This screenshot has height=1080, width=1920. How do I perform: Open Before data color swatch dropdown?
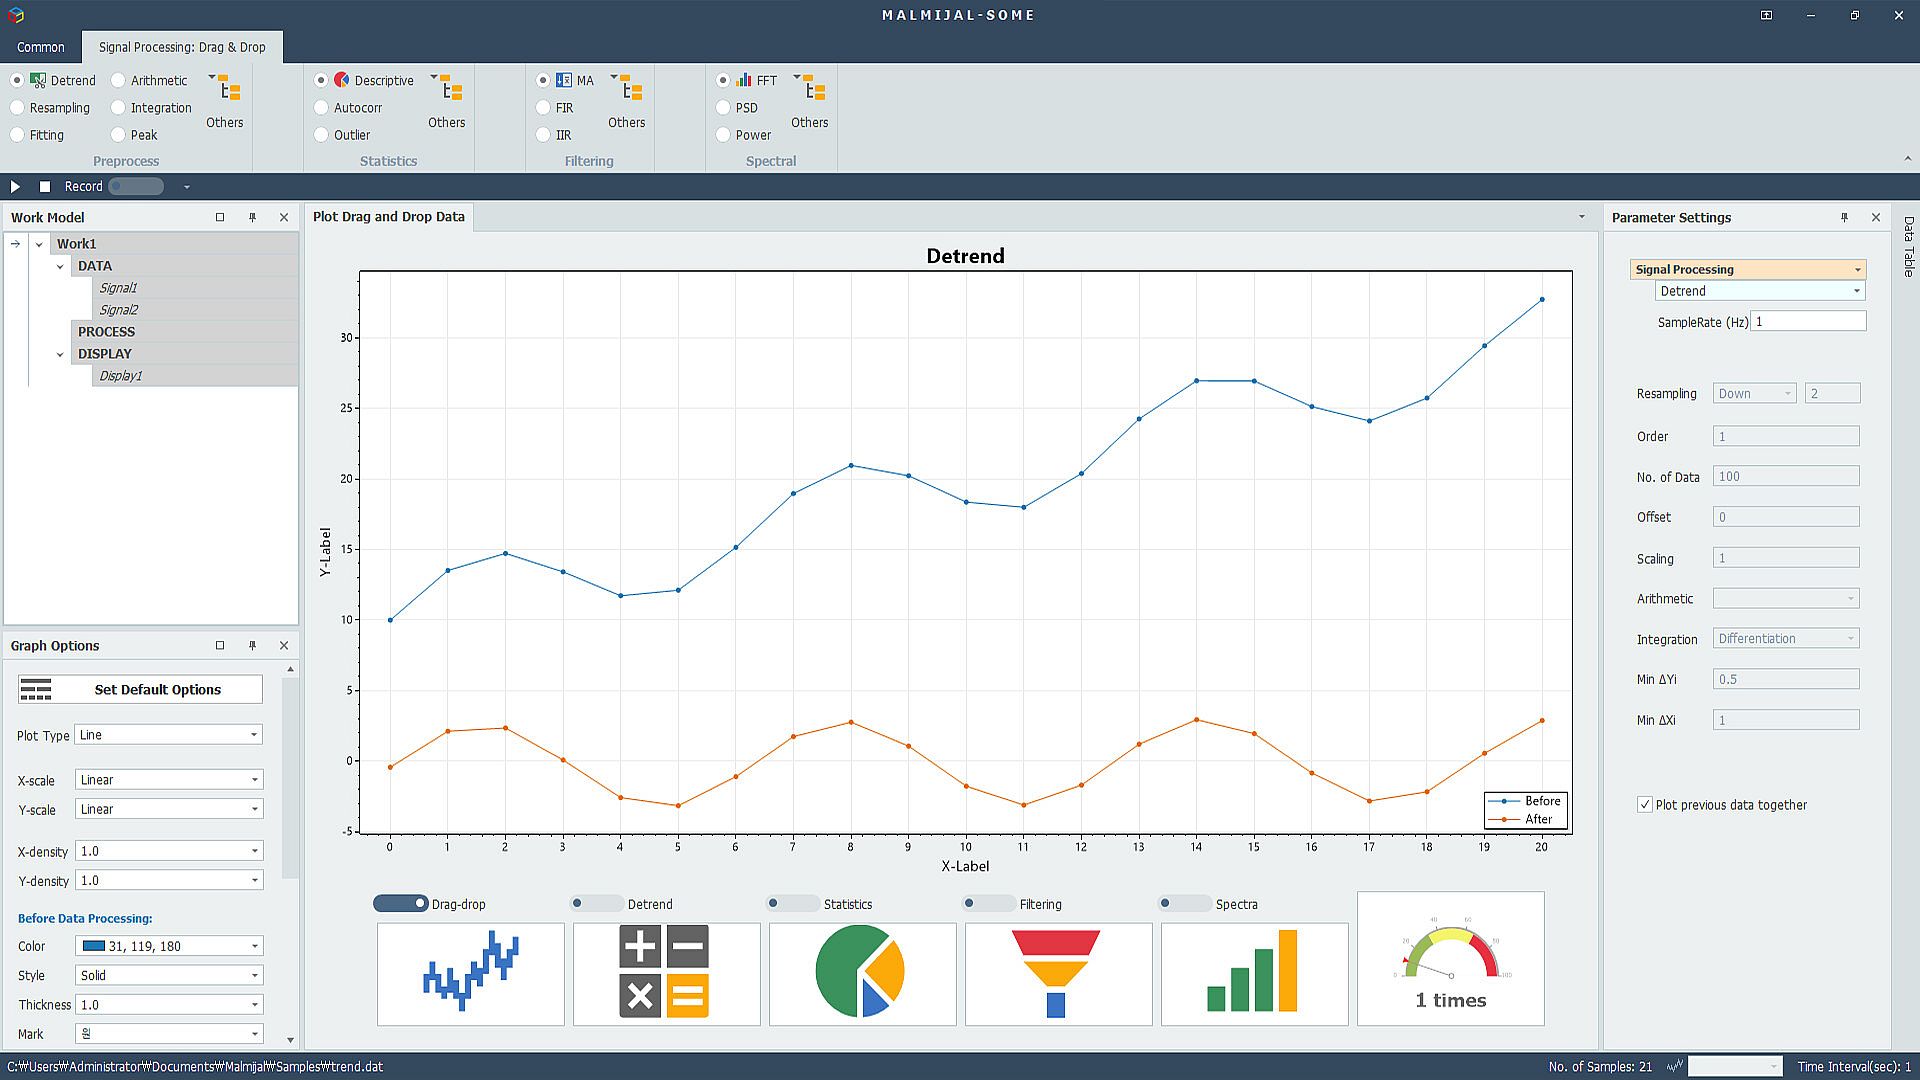point(168,945)
